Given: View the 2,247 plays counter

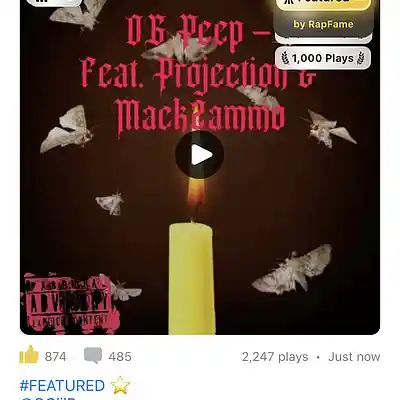Looking at the screenshot, I should (275, 357).
